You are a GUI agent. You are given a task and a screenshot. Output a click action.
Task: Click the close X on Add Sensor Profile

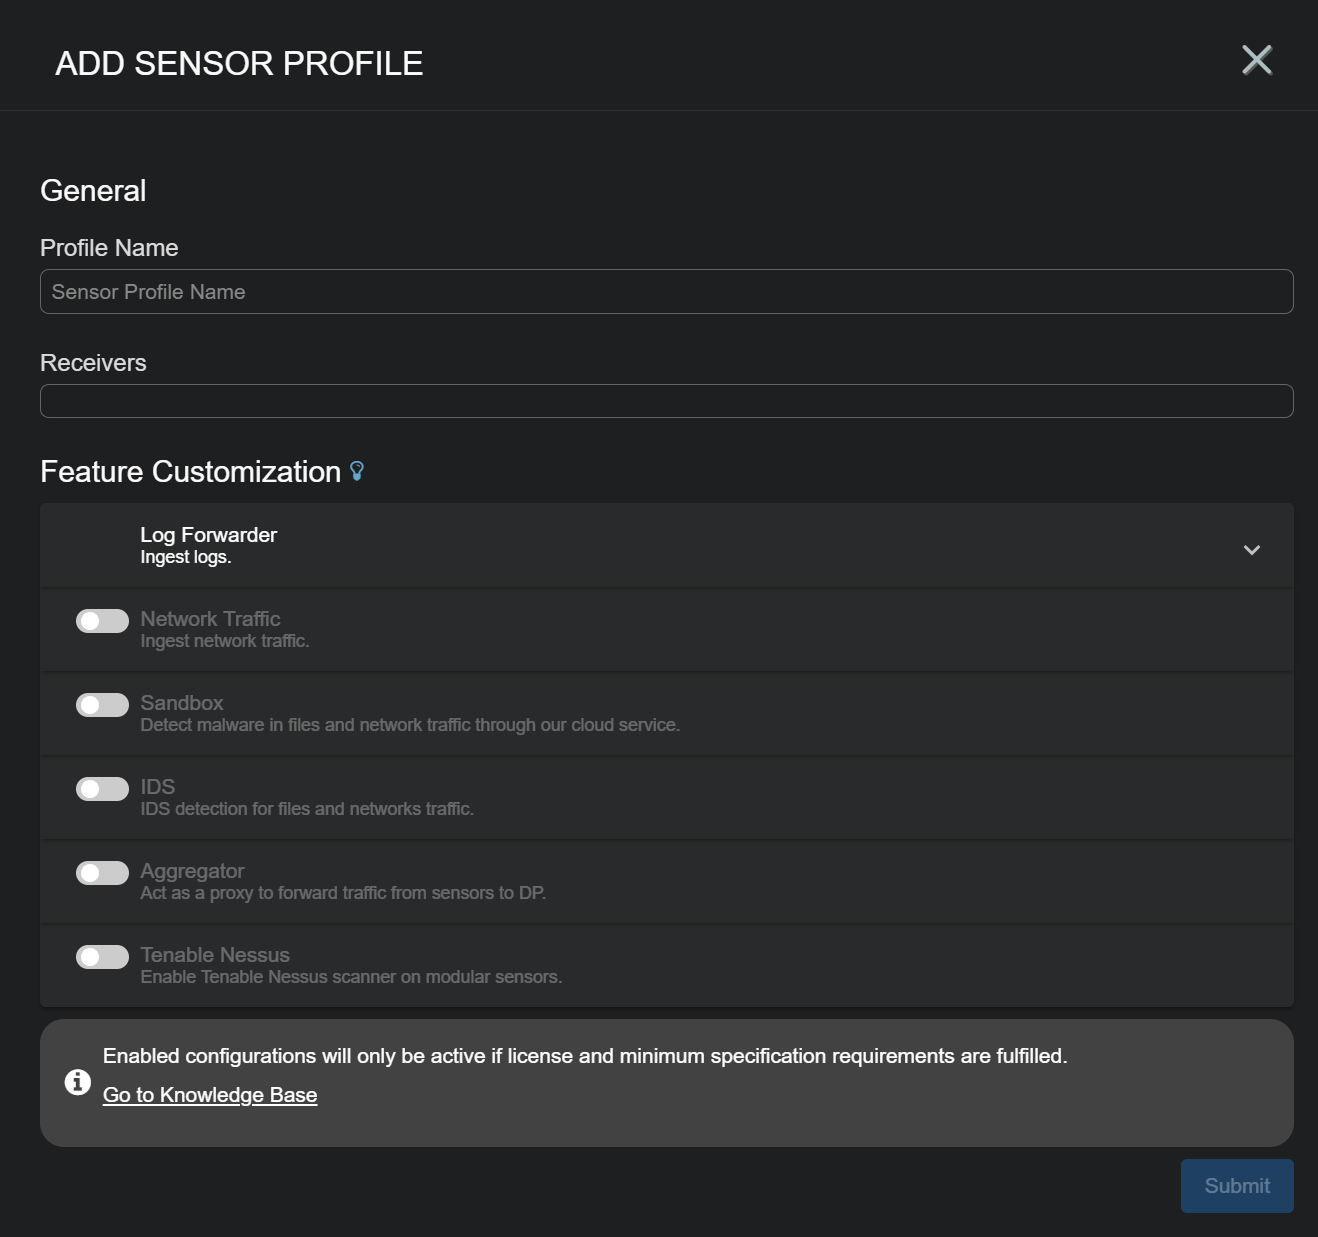pos(1256,60)
